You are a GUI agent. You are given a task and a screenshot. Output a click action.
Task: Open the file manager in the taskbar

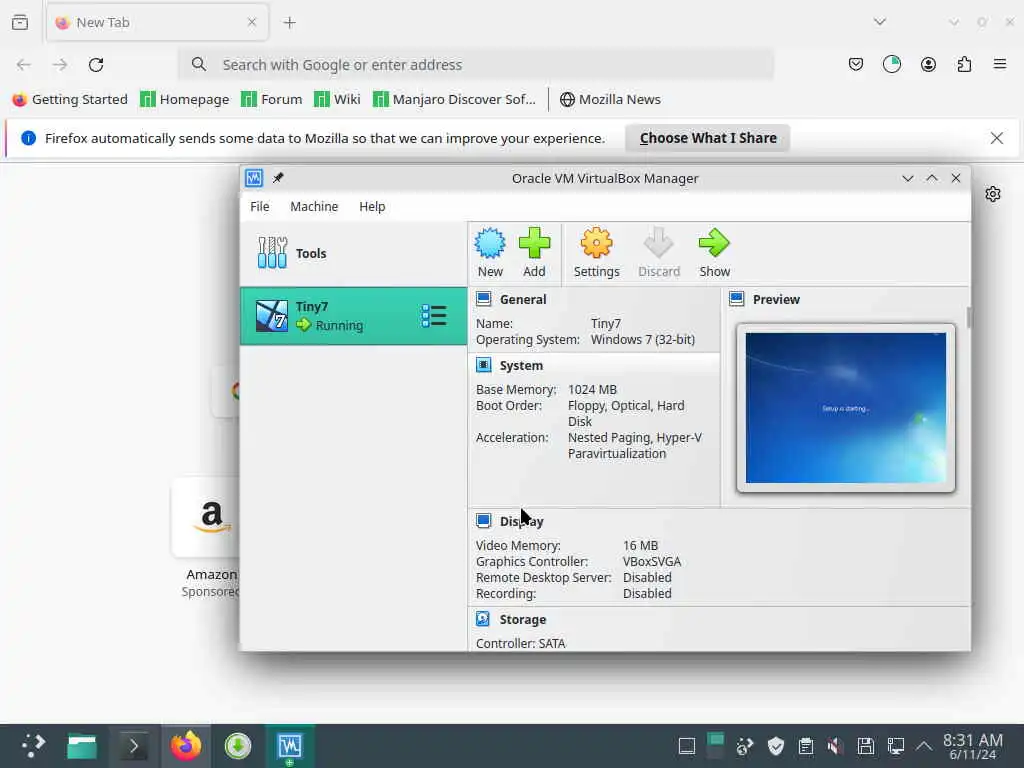[x=82, y=746]
